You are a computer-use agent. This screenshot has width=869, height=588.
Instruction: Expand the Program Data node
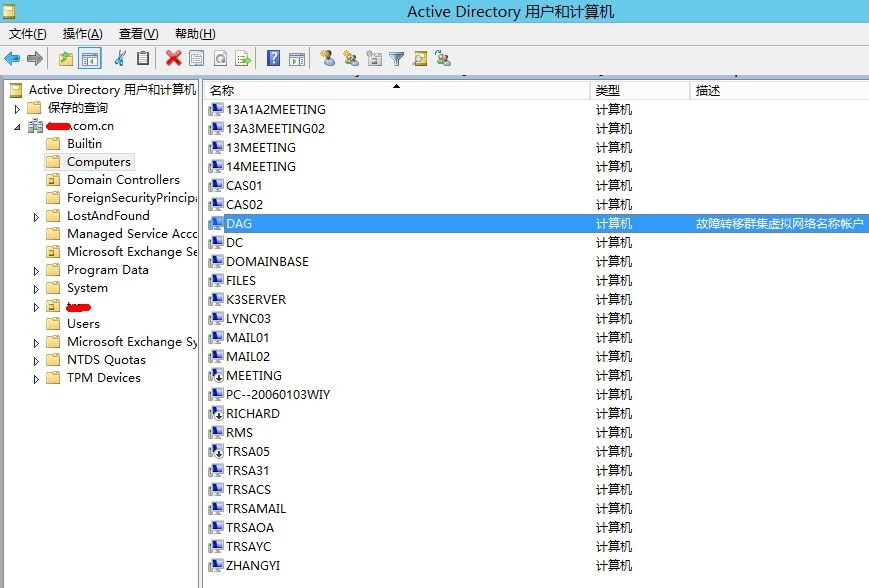click(36, 271)
